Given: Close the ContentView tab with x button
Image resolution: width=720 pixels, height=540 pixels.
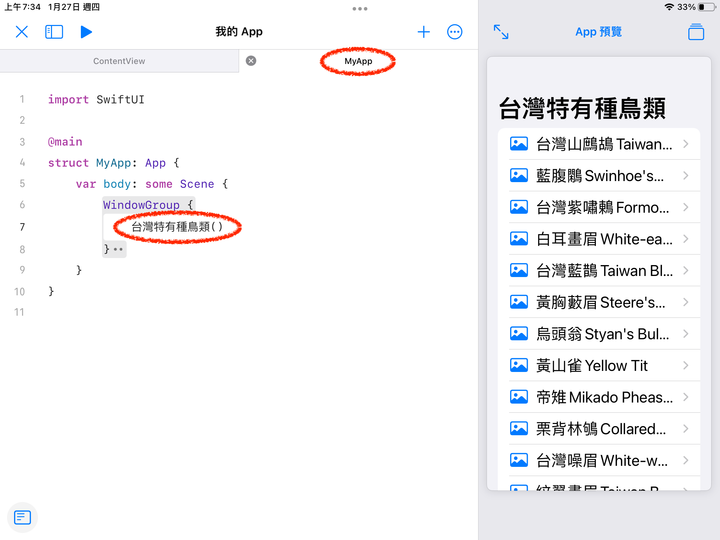Looking at the screenshot, I should click(x=251, y=61).
